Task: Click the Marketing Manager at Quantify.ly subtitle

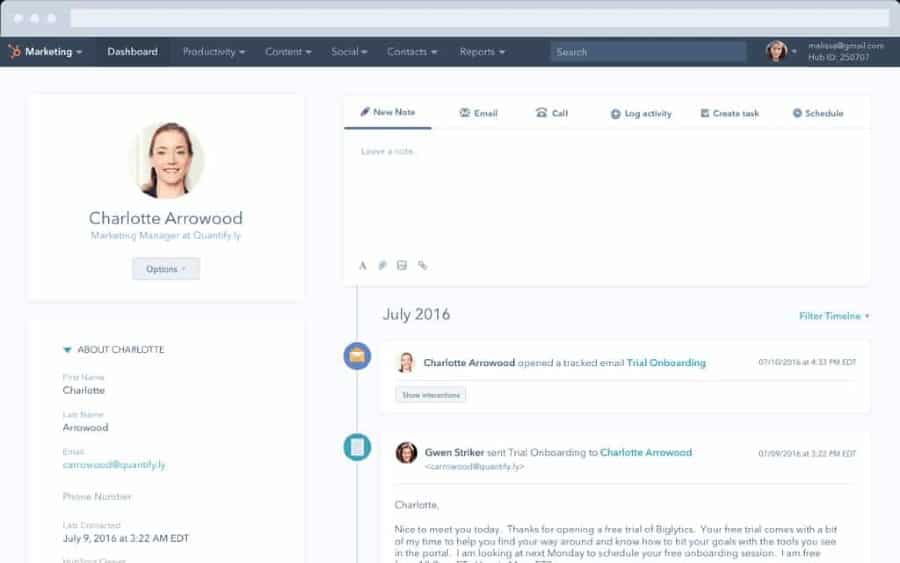Action: tap(166, 235)
